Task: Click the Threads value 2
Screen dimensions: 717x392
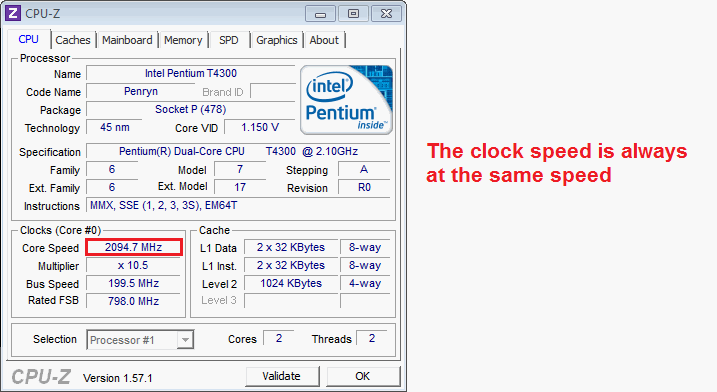Action: tap(372, 338)
